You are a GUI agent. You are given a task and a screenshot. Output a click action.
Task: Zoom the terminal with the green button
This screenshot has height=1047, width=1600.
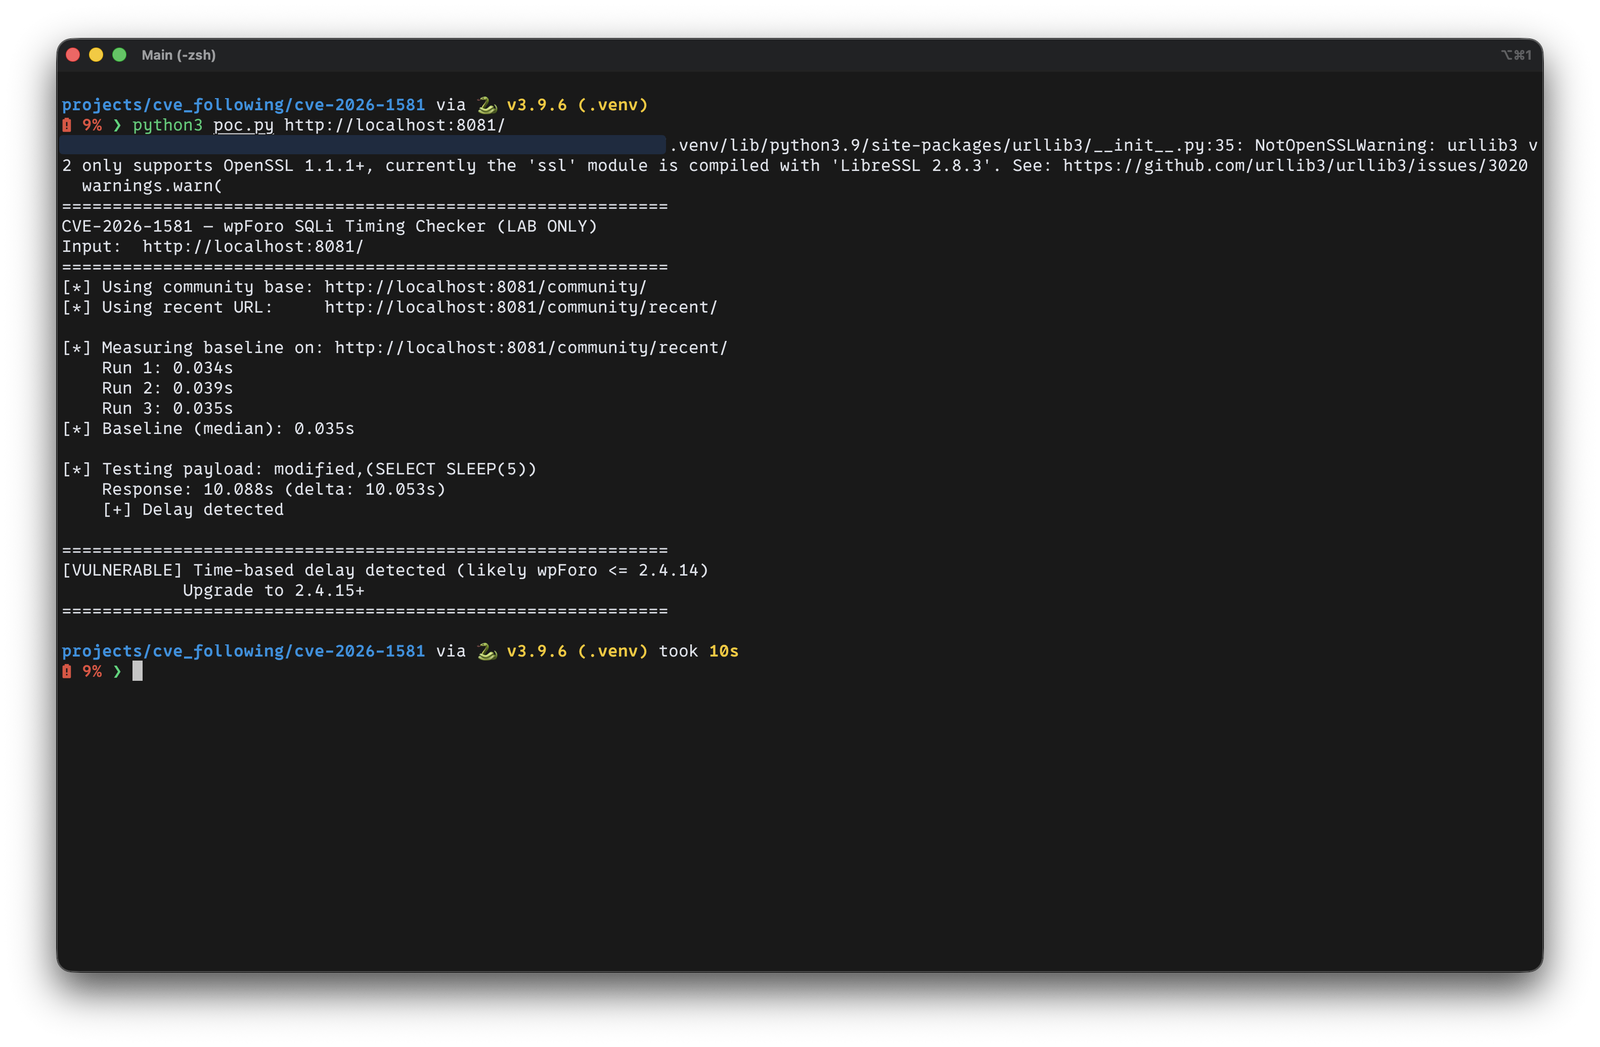(x=119, y=55)
